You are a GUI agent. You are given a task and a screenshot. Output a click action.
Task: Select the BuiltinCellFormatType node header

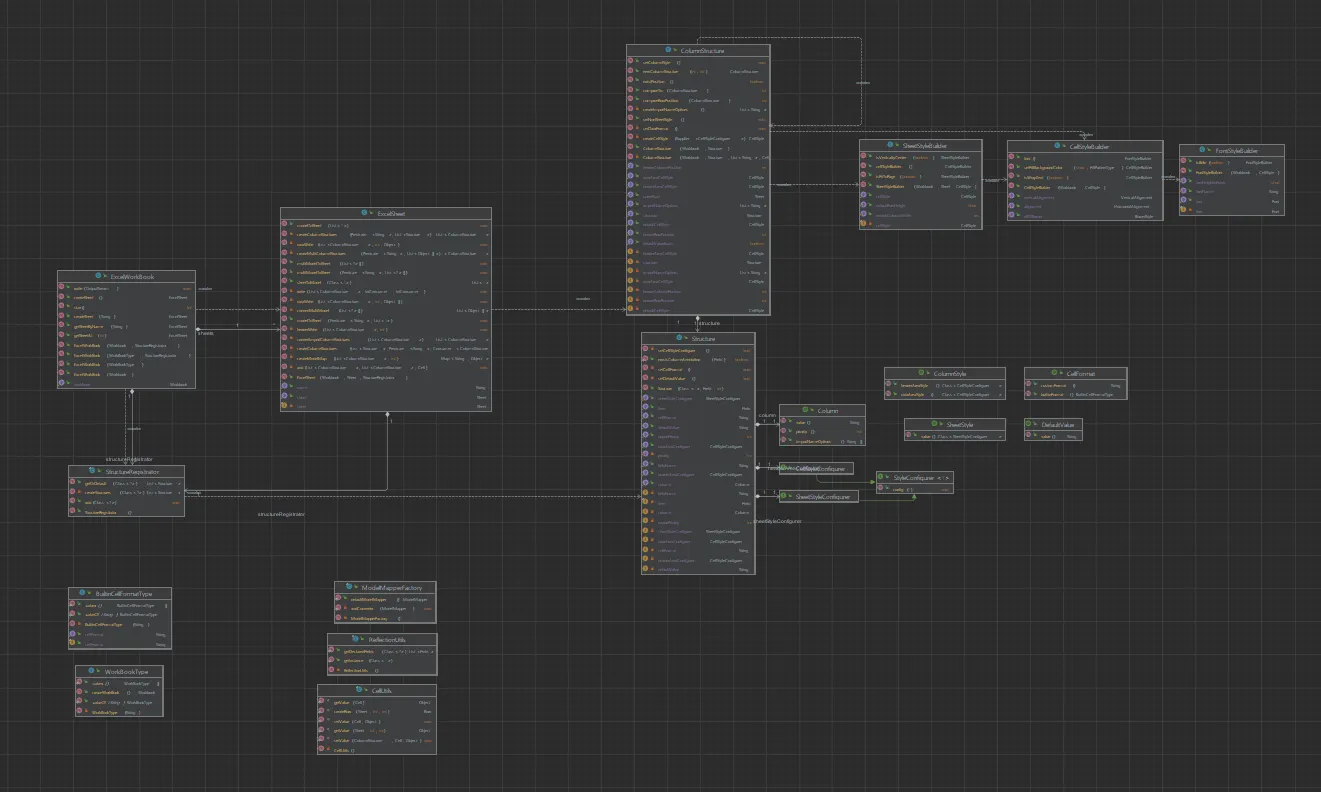click(x=124, y=593)
